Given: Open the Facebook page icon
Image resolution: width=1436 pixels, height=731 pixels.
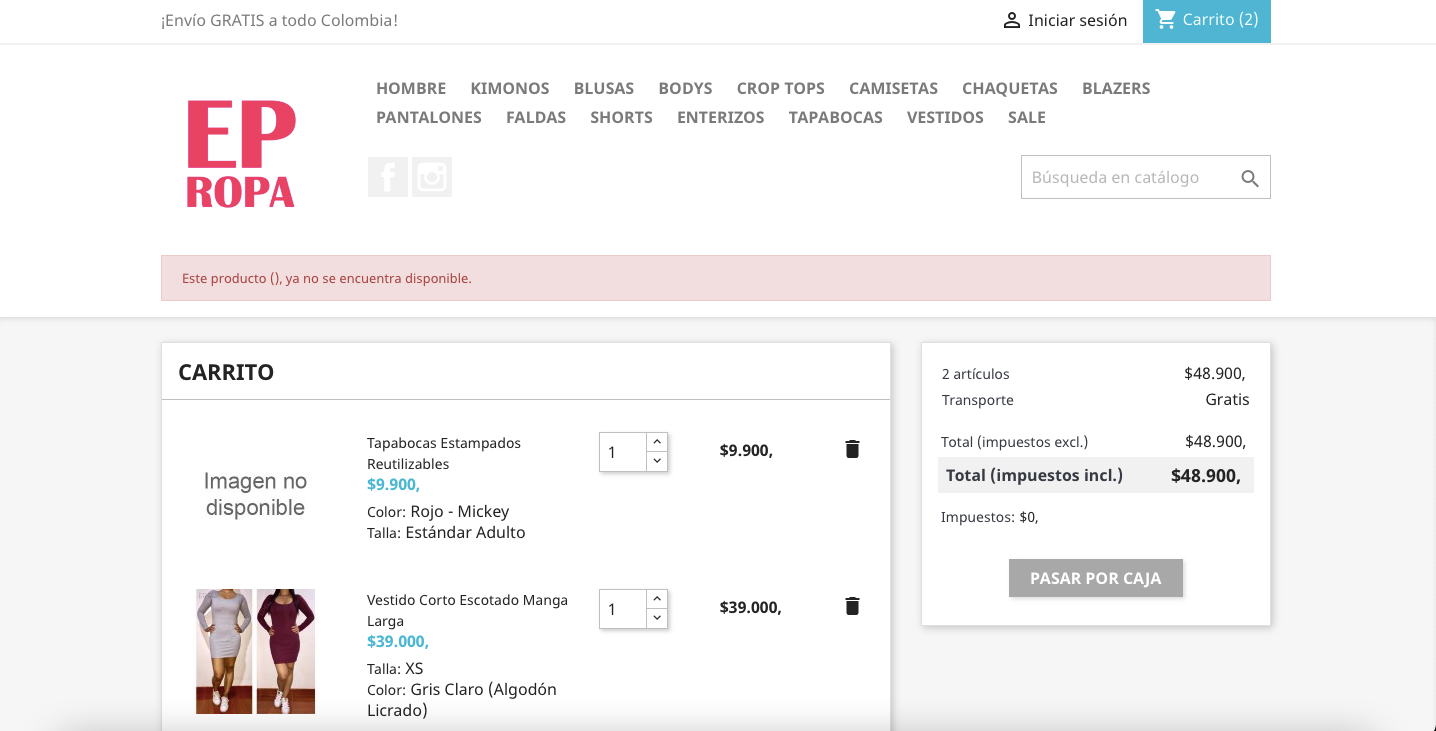Looking at the screenshot, I should tap(387, 177).
